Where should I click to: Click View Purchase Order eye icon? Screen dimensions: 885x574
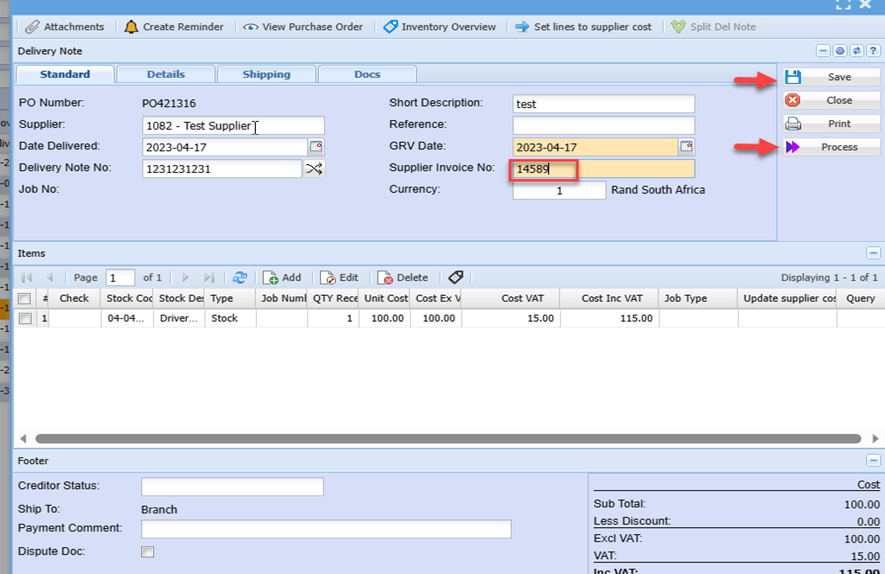coord(250,27)
